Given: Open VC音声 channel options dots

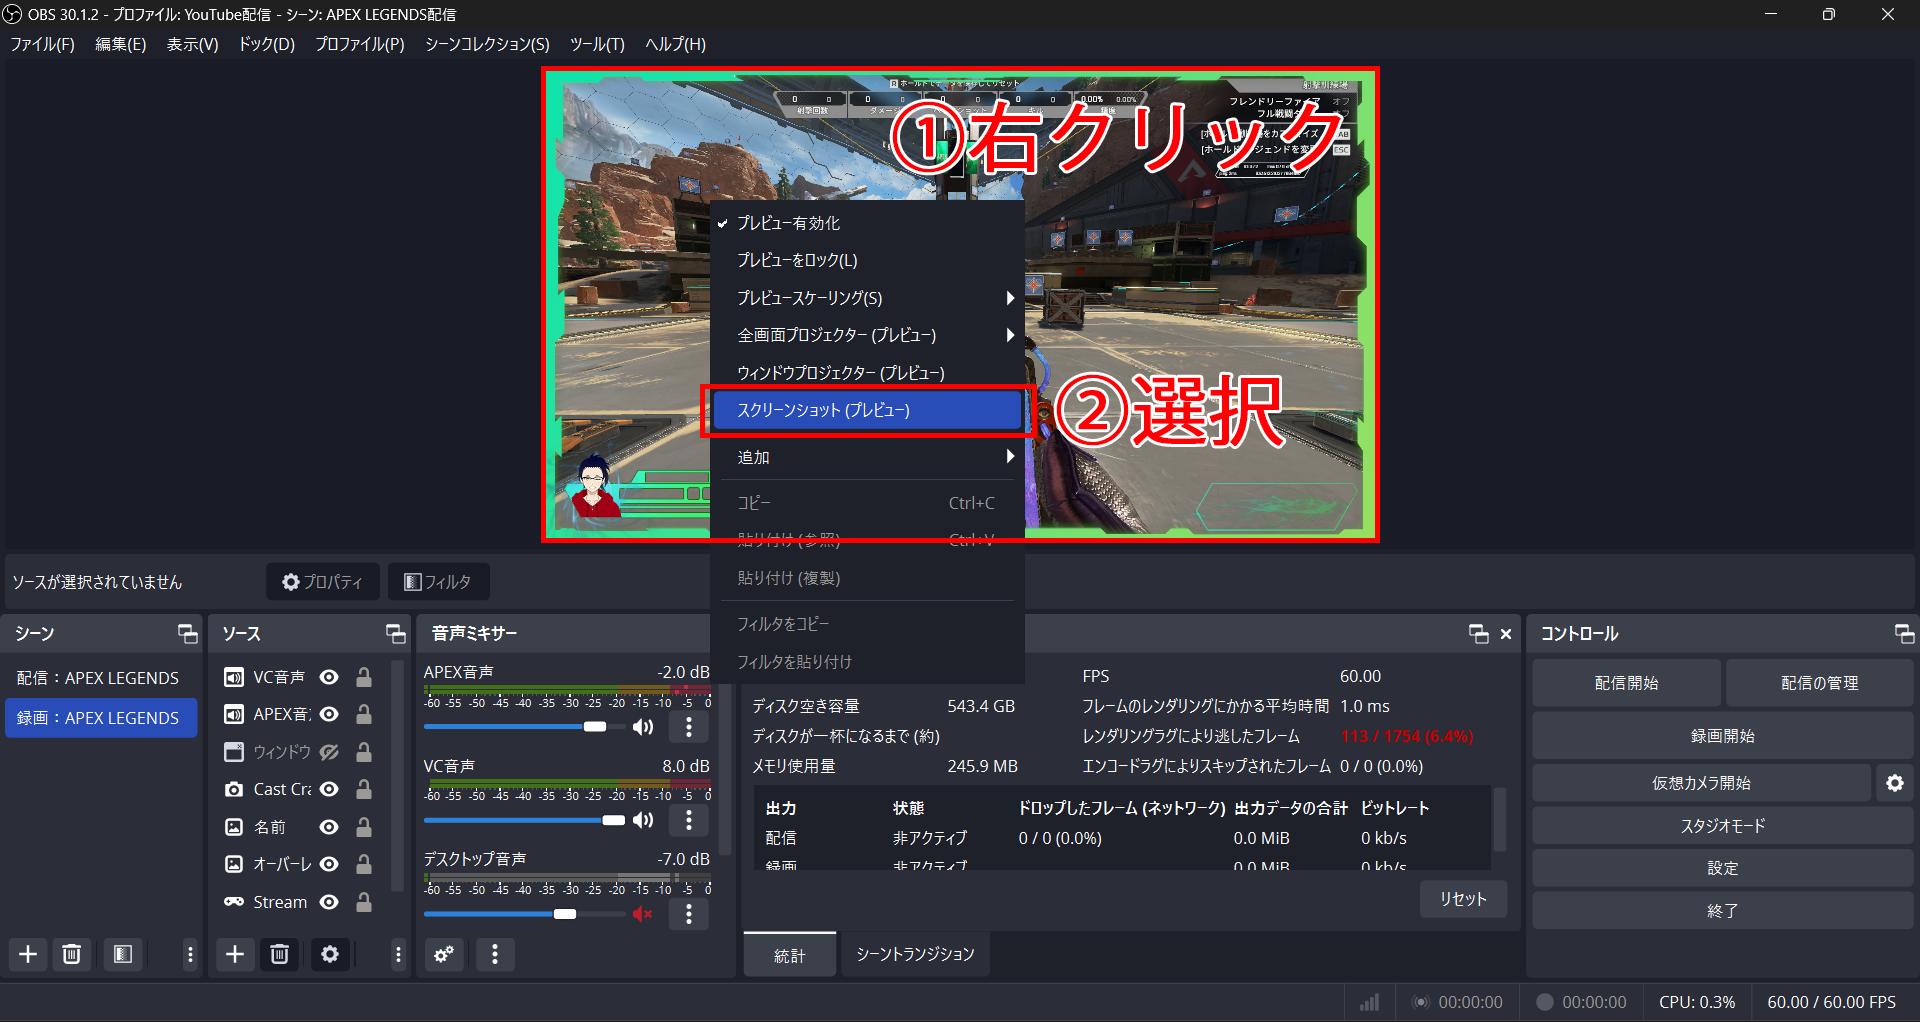Looking at the screenshot, I should coord(689,820).
